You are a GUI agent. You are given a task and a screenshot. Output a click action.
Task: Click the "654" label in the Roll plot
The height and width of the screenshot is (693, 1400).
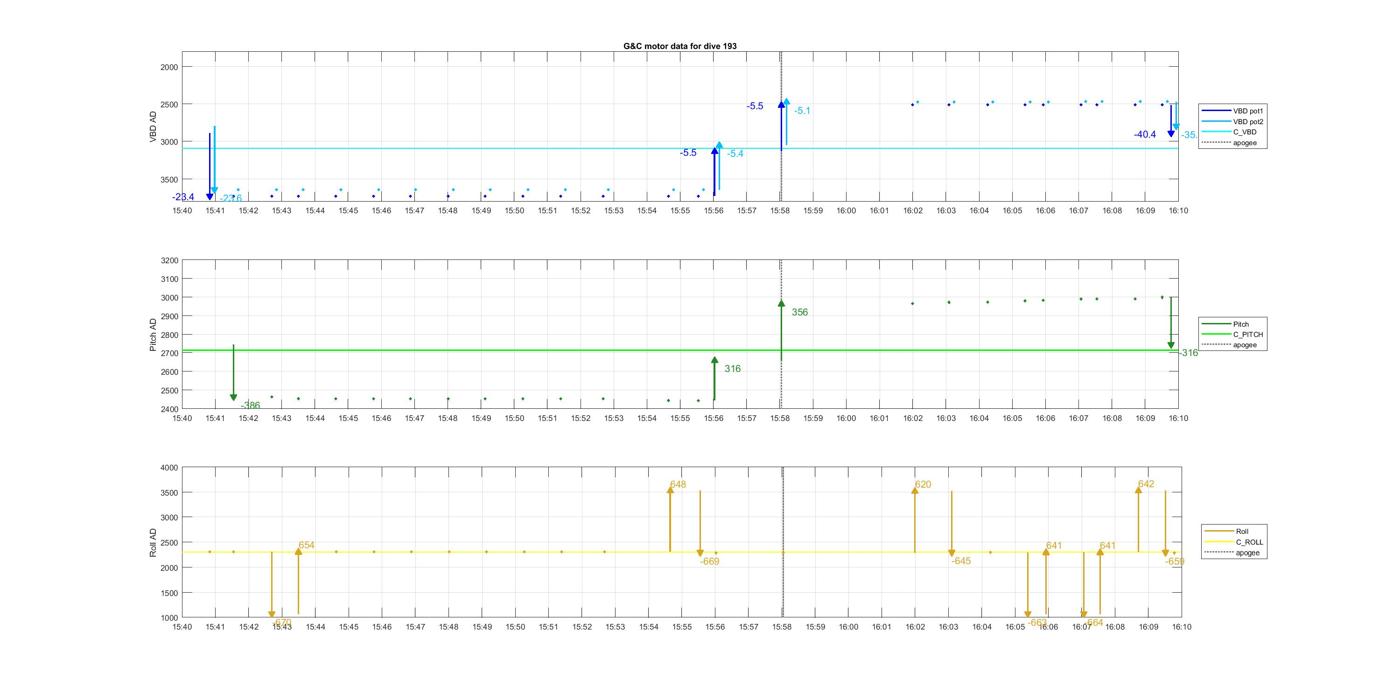click(306, 545)
